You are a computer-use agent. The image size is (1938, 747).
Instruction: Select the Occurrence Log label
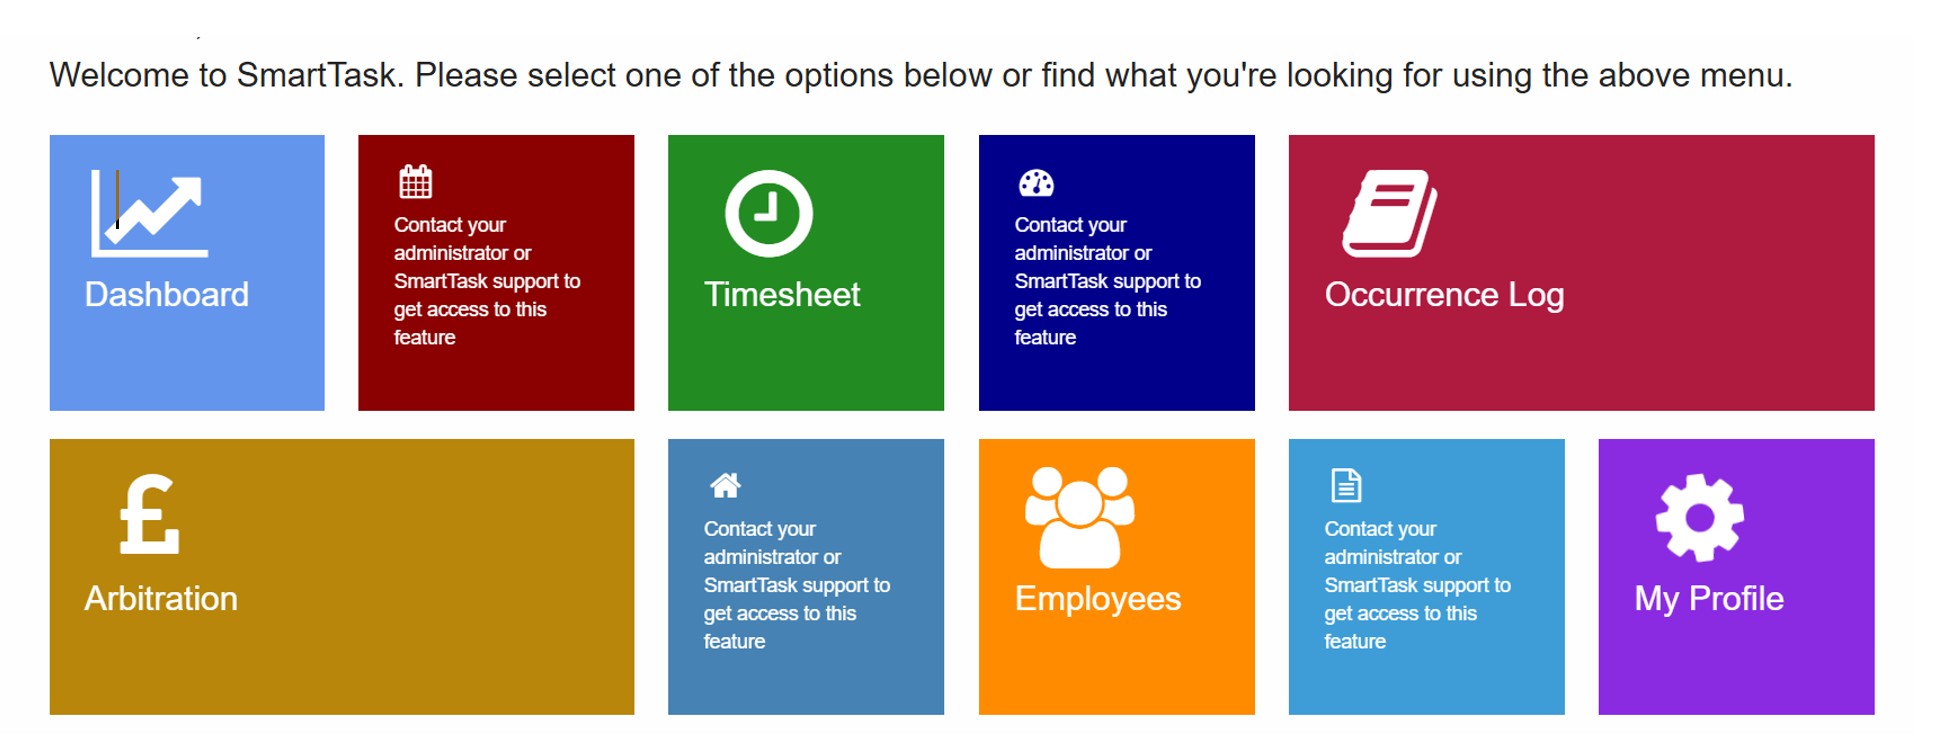pyautogui.click(x=1444, y=295)
